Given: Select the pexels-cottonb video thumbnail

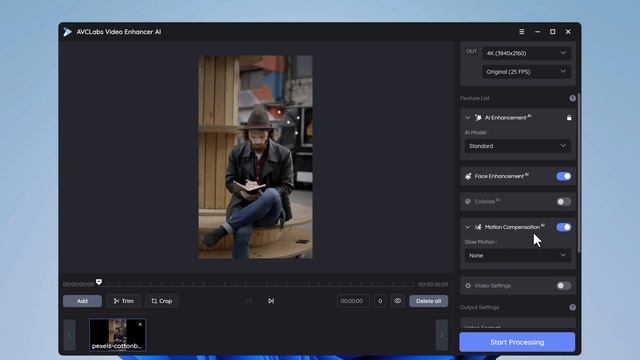Looking at the screenshot, I should click(x=118, y=335).
